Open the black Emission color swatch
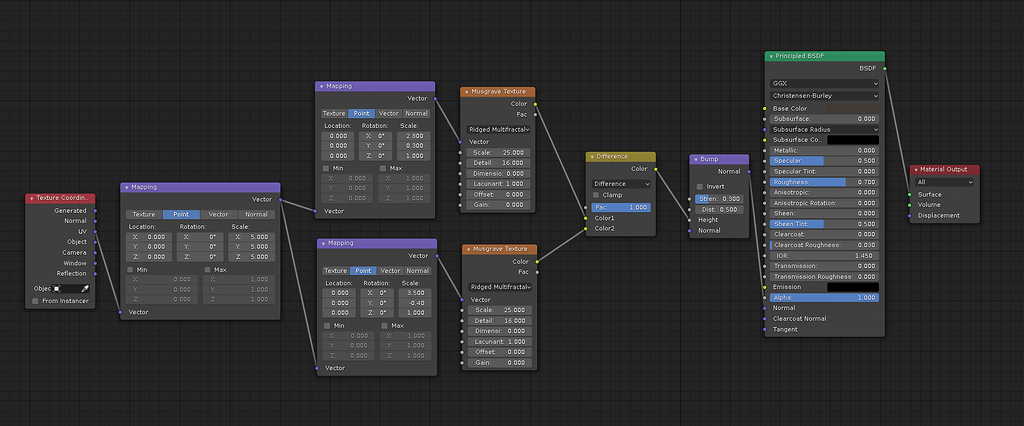1024x426 pixels. click(853, 287)
